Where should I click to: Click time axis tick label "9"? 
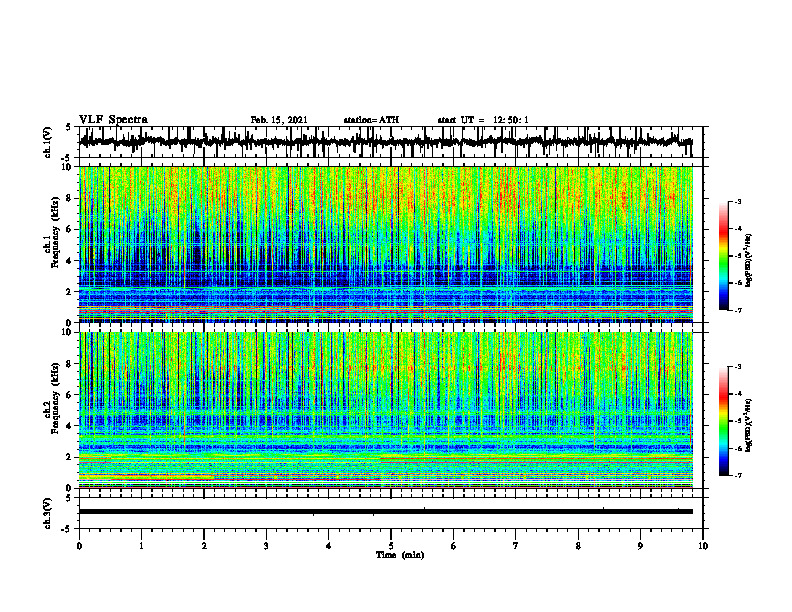coord(640,546)
